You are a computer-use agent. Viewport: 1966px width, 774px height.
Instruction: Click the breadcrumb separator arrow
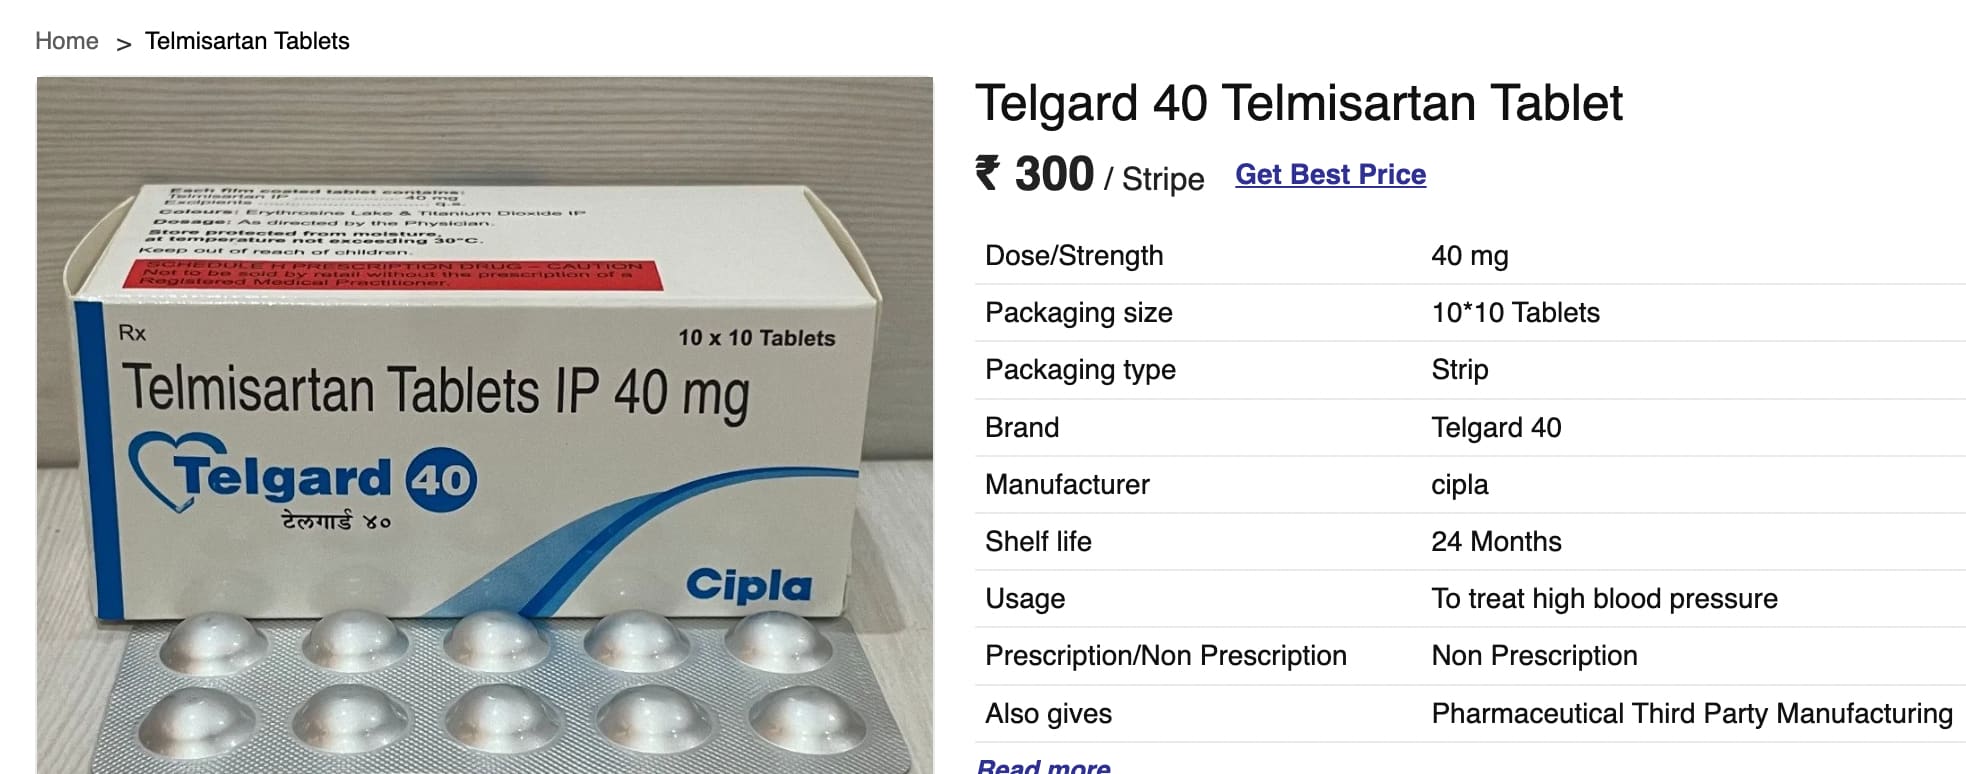[123, 44]
